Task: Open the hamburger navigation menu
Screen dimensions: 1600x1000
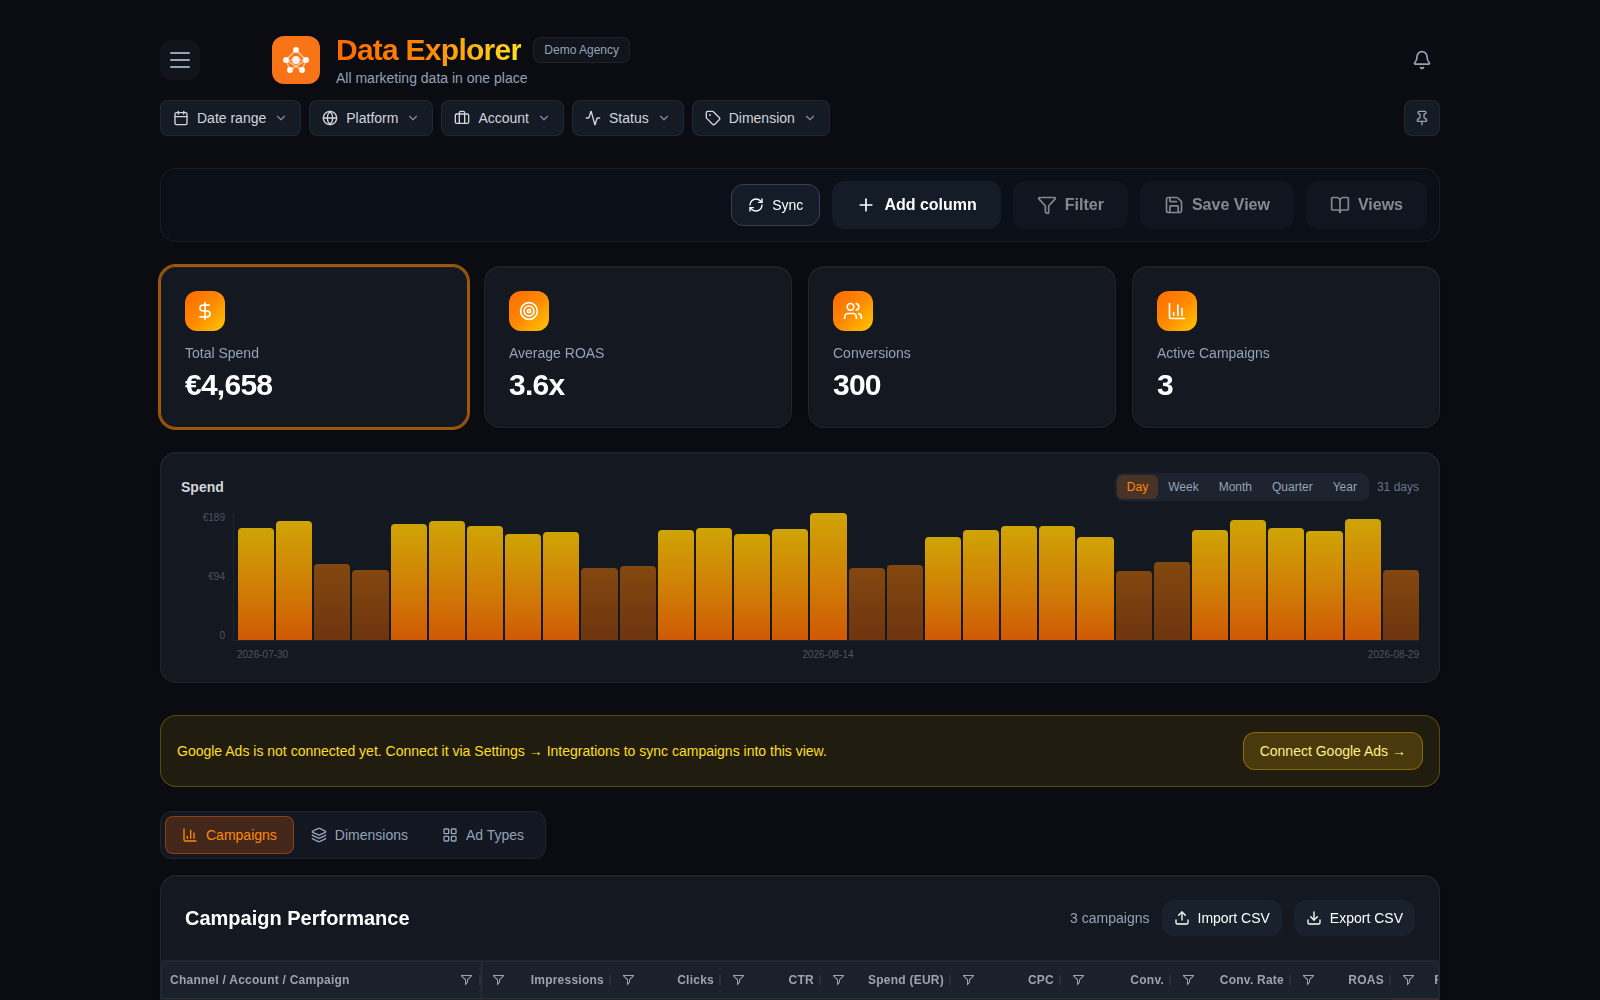Action: point(180,60)
